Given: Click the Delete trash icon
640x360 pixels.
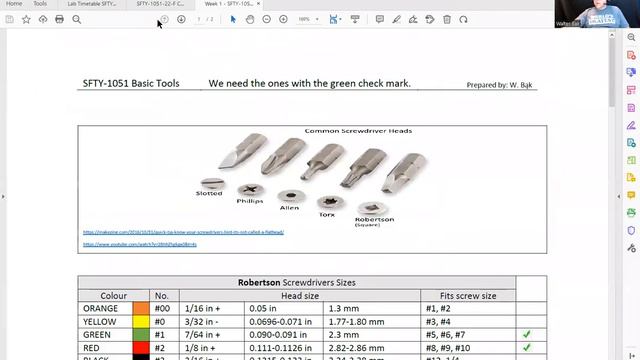Looking at the screenshot, I should tap(447, 19).
